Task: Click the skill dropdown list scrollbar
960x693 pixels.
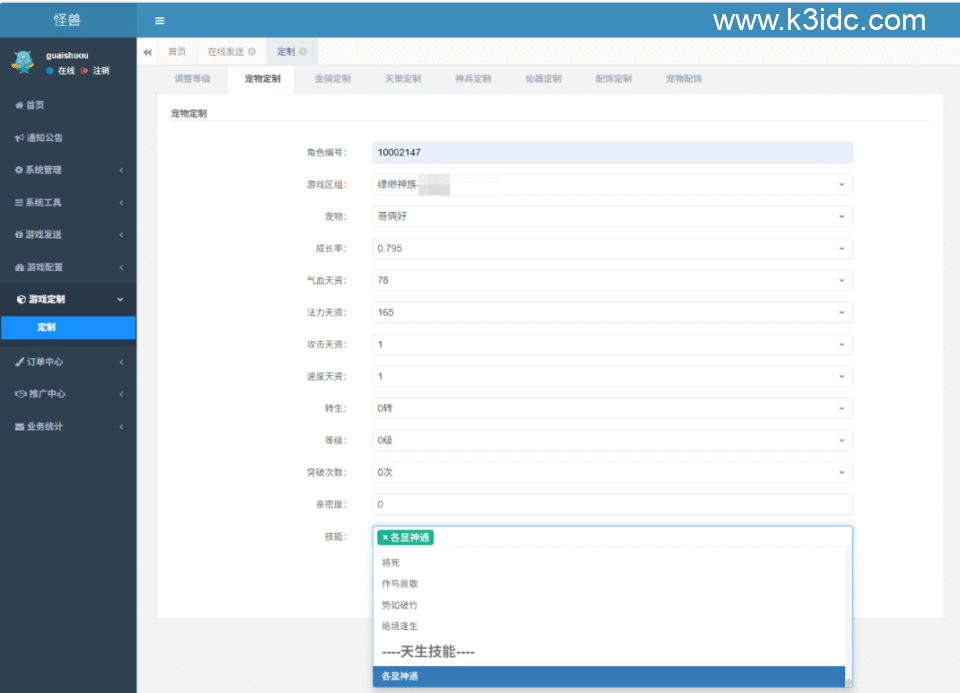Action: coord(849,620)
